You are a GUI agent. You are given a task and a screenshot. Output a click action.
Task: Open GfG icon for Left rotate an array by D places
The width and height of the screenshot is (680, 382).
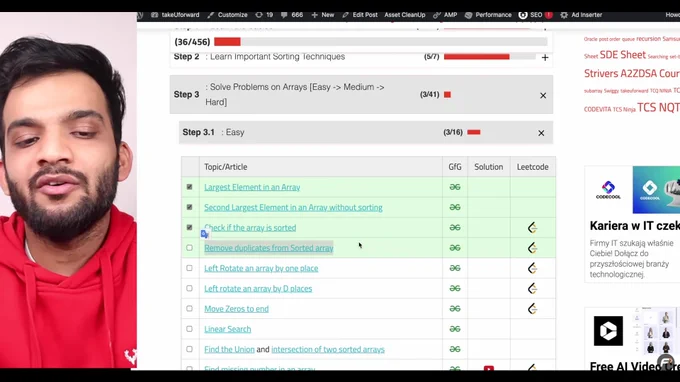(454, 288)
